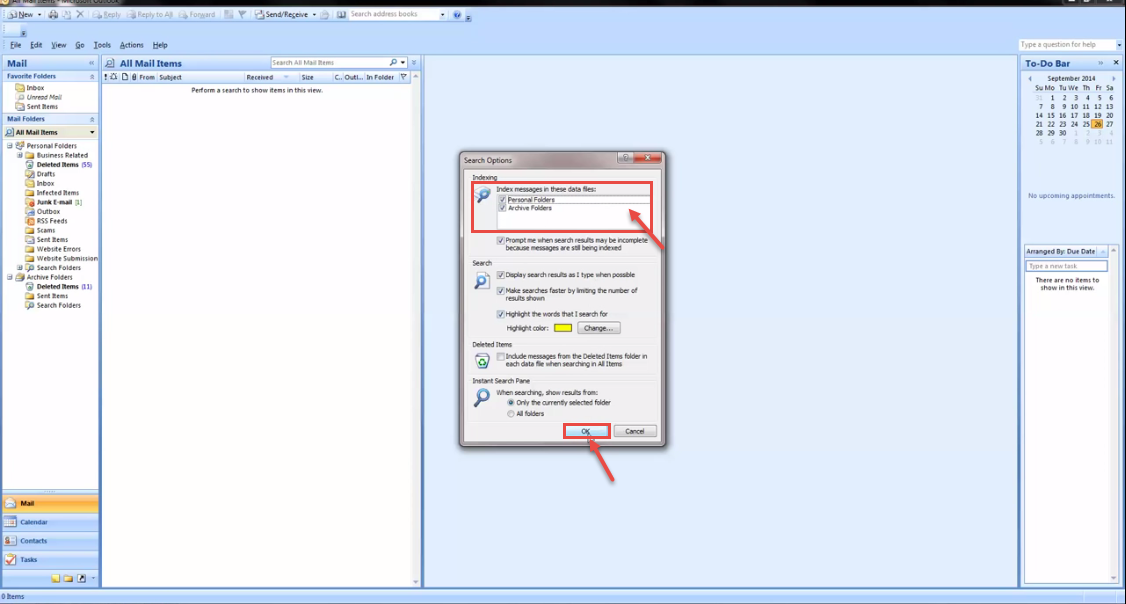Click the Mail navigation button

[50, 503]
